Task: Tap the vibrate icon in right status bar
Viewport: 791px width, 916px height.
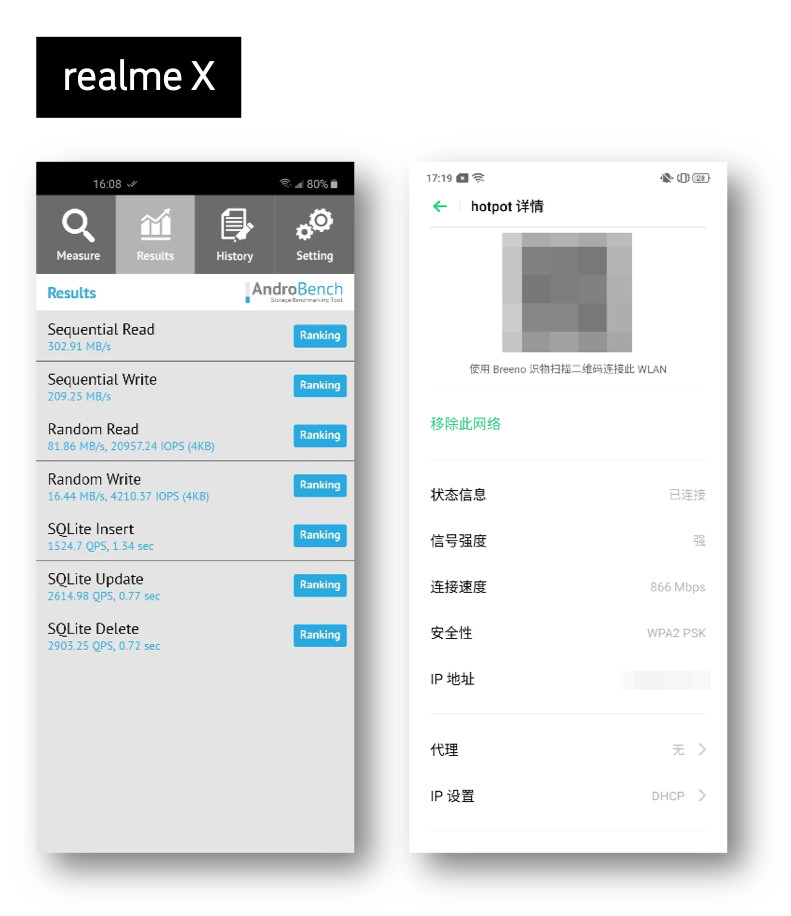Action: pyautogui.click(x=683, y=178)
